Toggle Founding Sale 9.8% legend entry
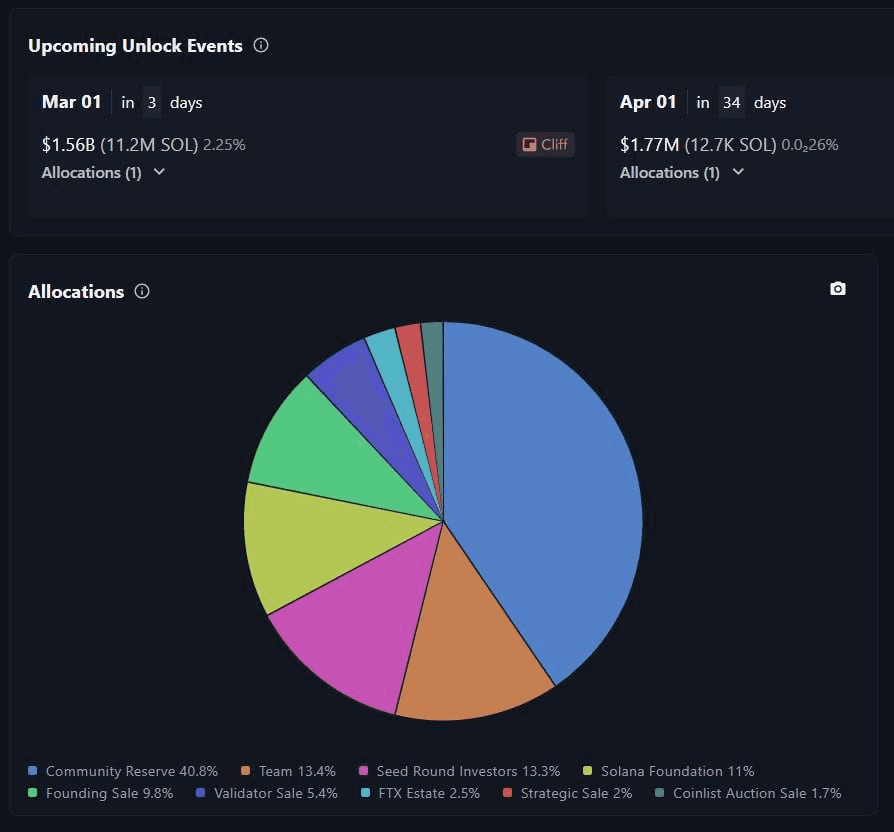Viewport: 894px width, 832px height. [101, 793]
